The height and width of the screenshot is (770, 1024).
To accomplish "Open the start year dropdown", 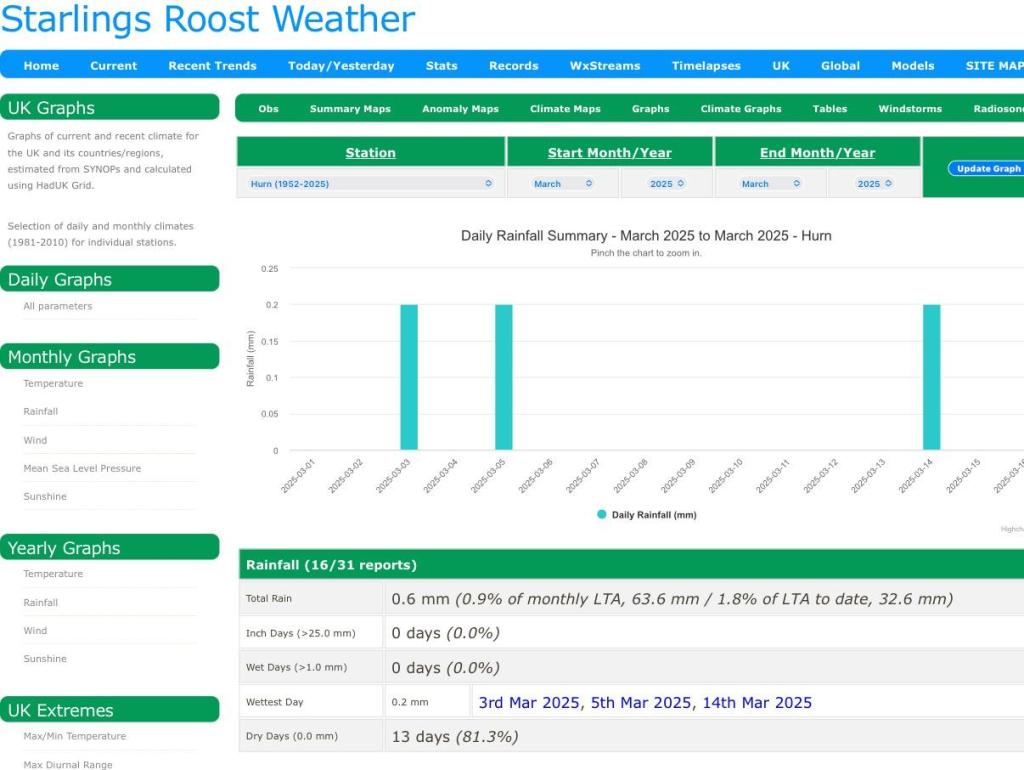I will [x=667, y=184].
